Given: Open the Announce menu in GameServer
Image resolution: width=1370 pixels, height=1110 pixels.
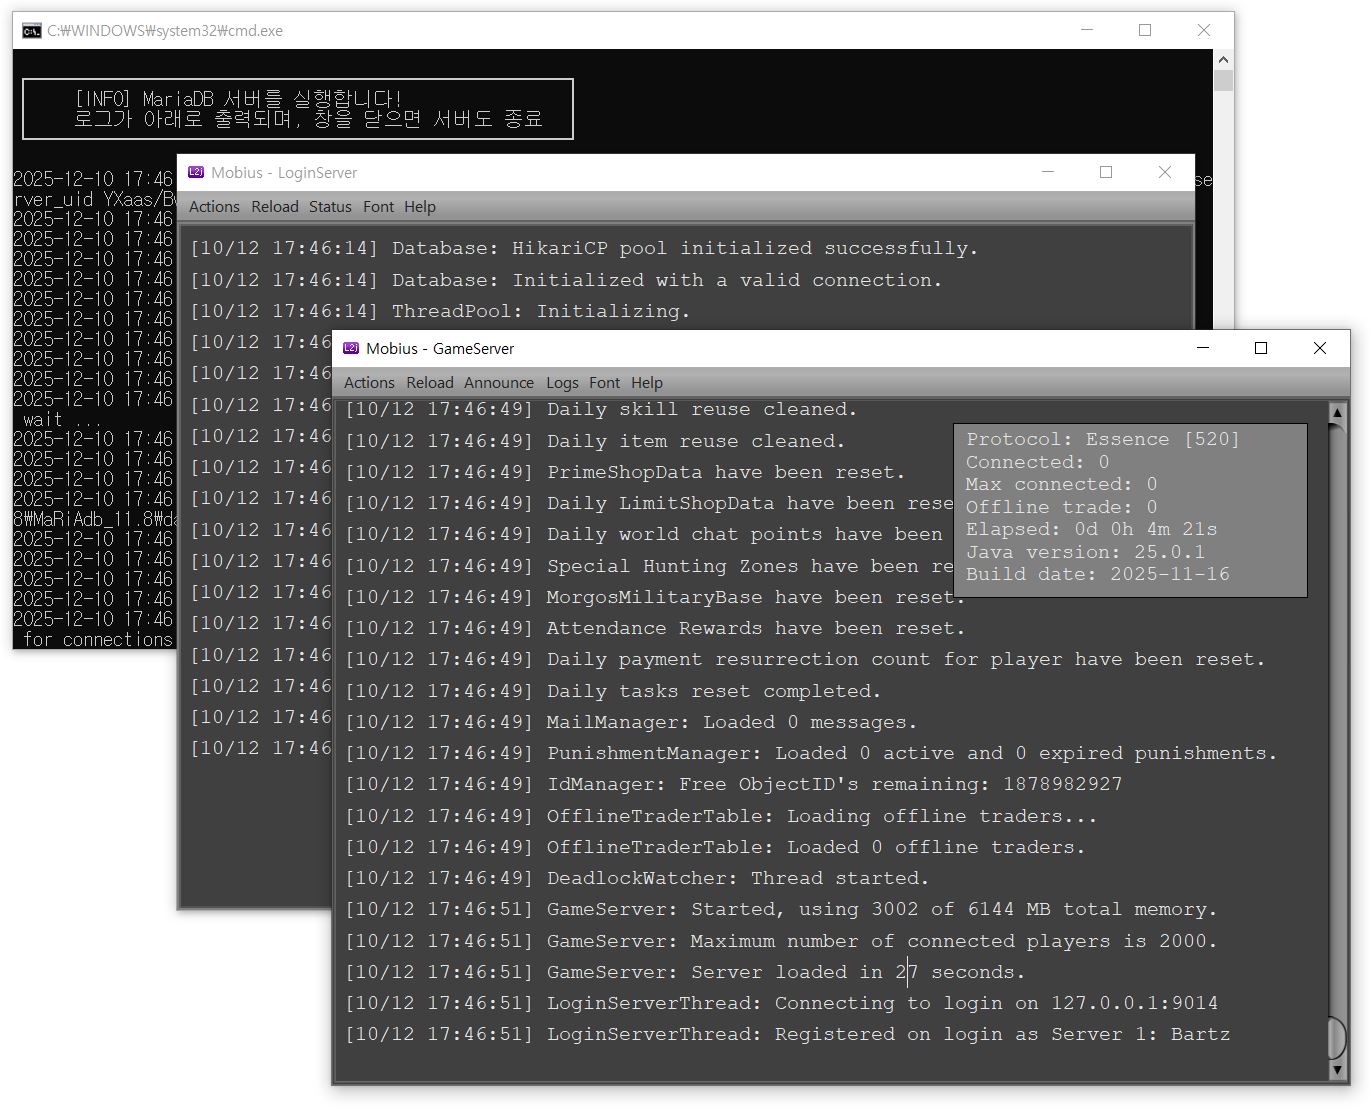Looking at the screenshot, I should [x=498, y=382].
